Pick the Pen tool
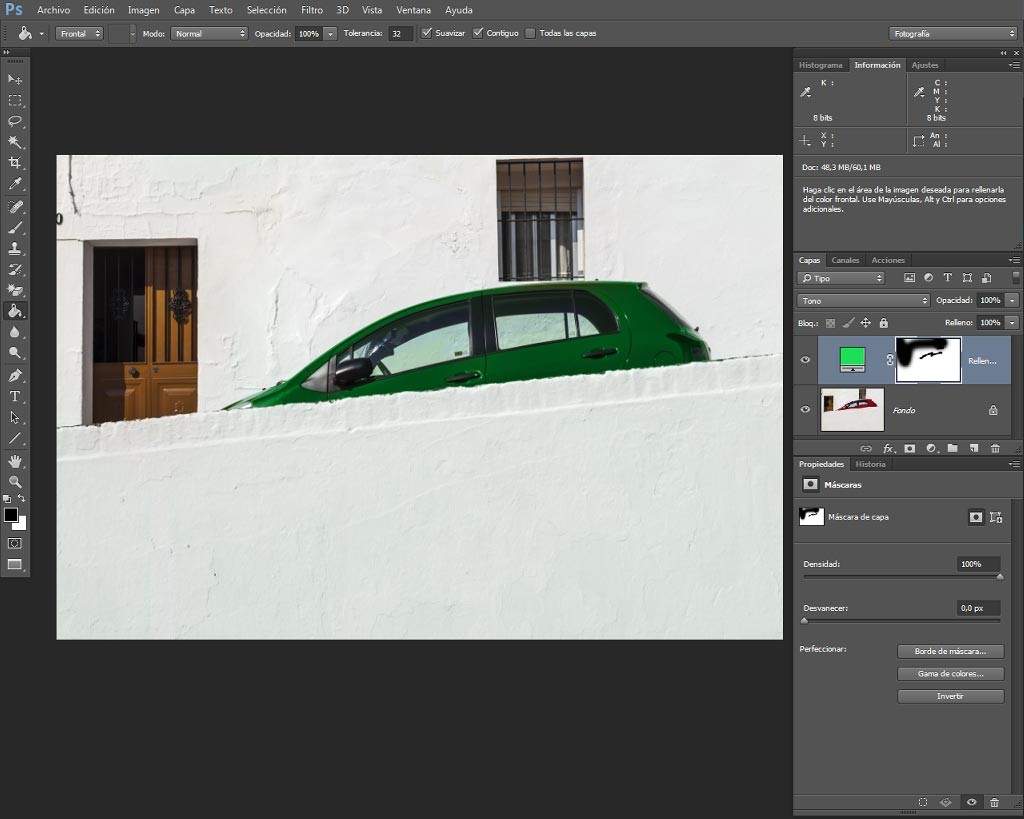Screen dimensions: 1024x819 pyautogui.click(x=14, y=375)
